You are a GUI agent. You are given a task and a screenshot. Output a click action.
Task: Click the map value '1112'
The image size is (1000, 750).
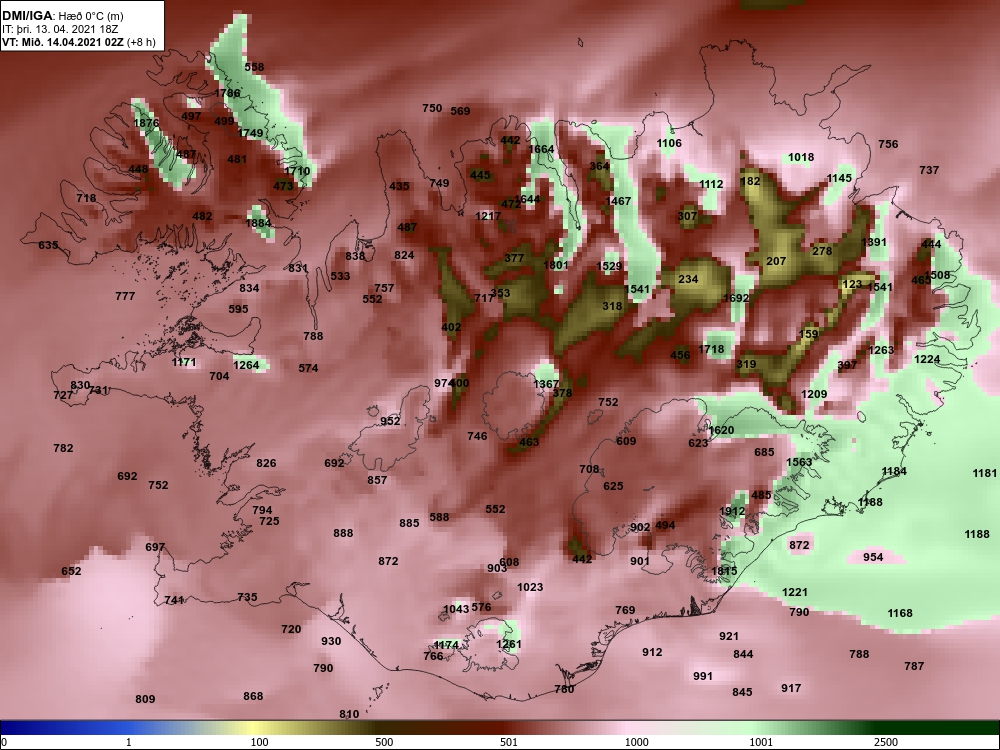tap(711, 184)
